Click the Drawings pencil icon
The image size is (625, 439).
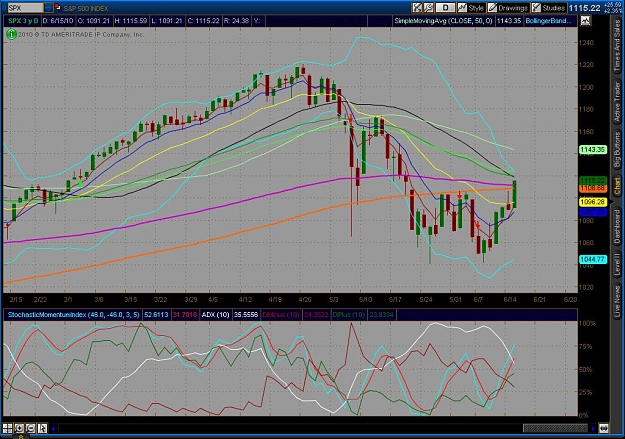coord(493,8)
